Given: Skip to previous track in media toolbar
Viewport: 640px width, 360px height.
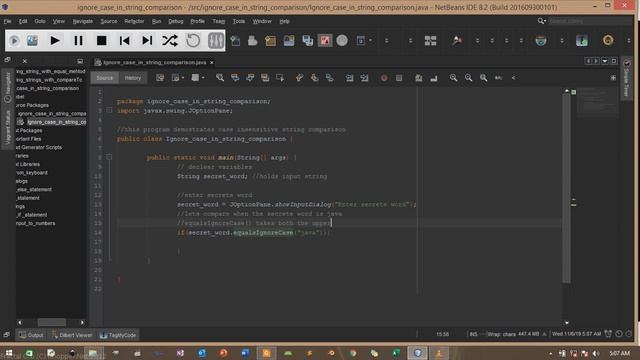Looking at the screenshot, I should 124,40.
